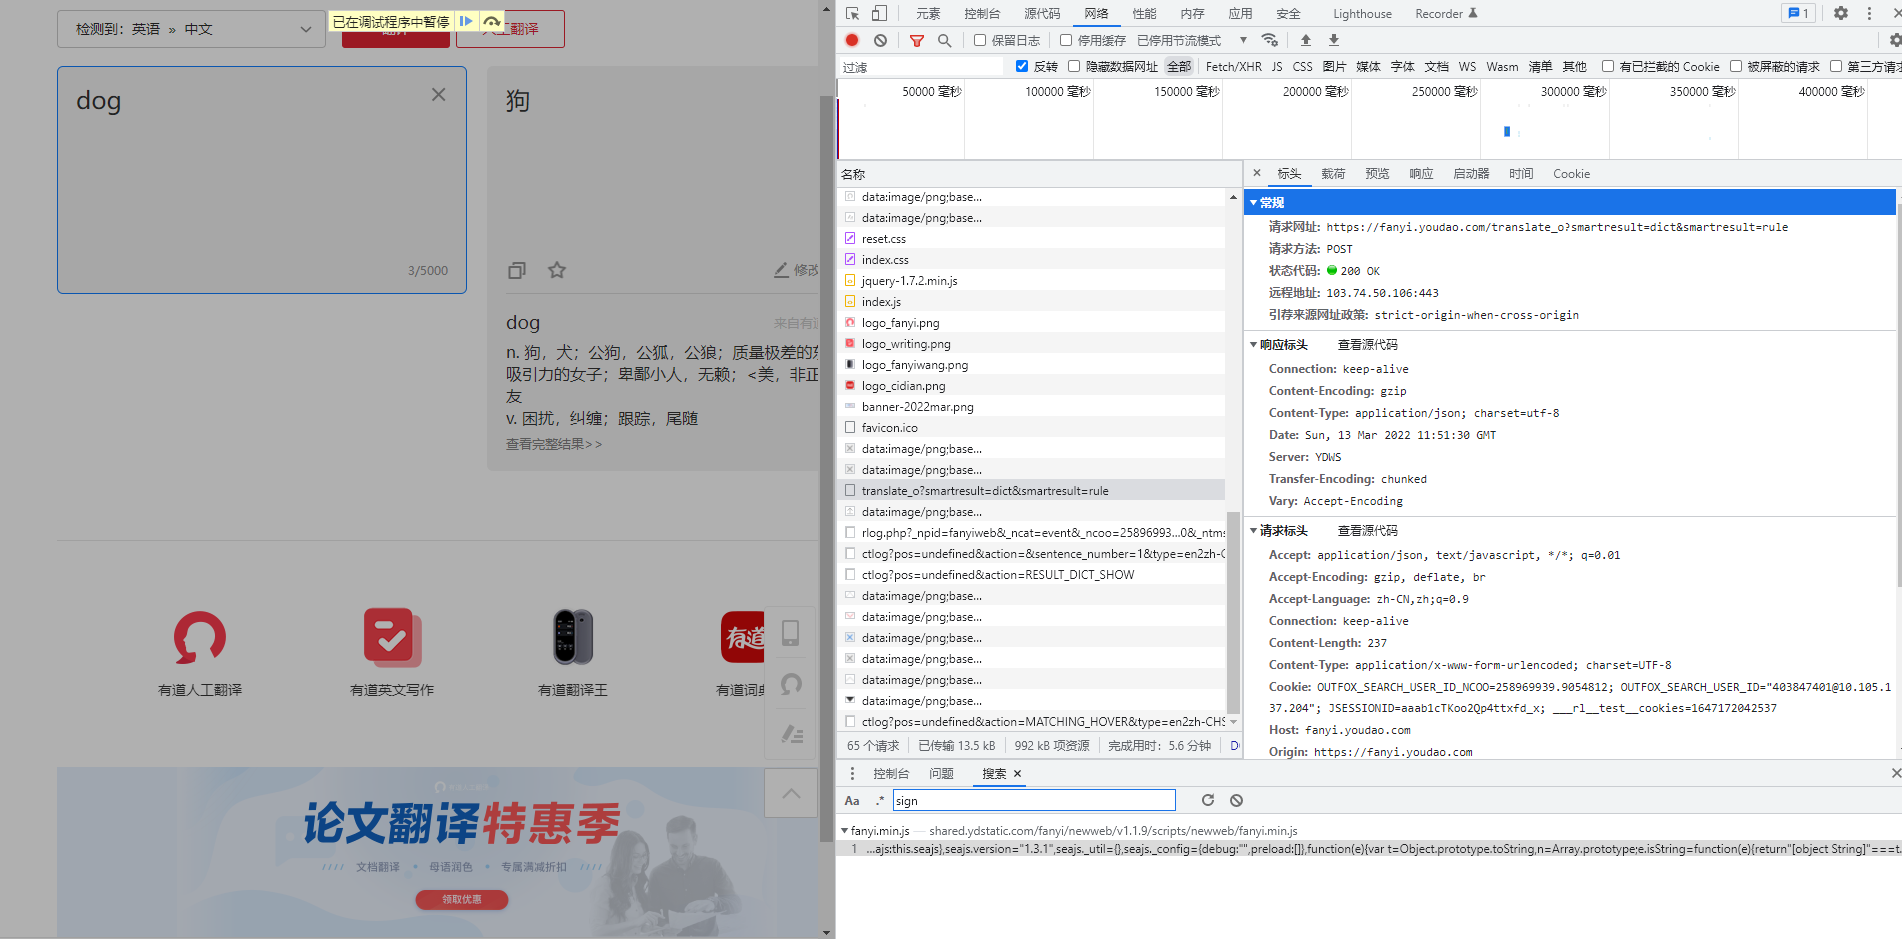Screen dimensions: 1902x939
Task: View source of response headers
Action: 1368,344
